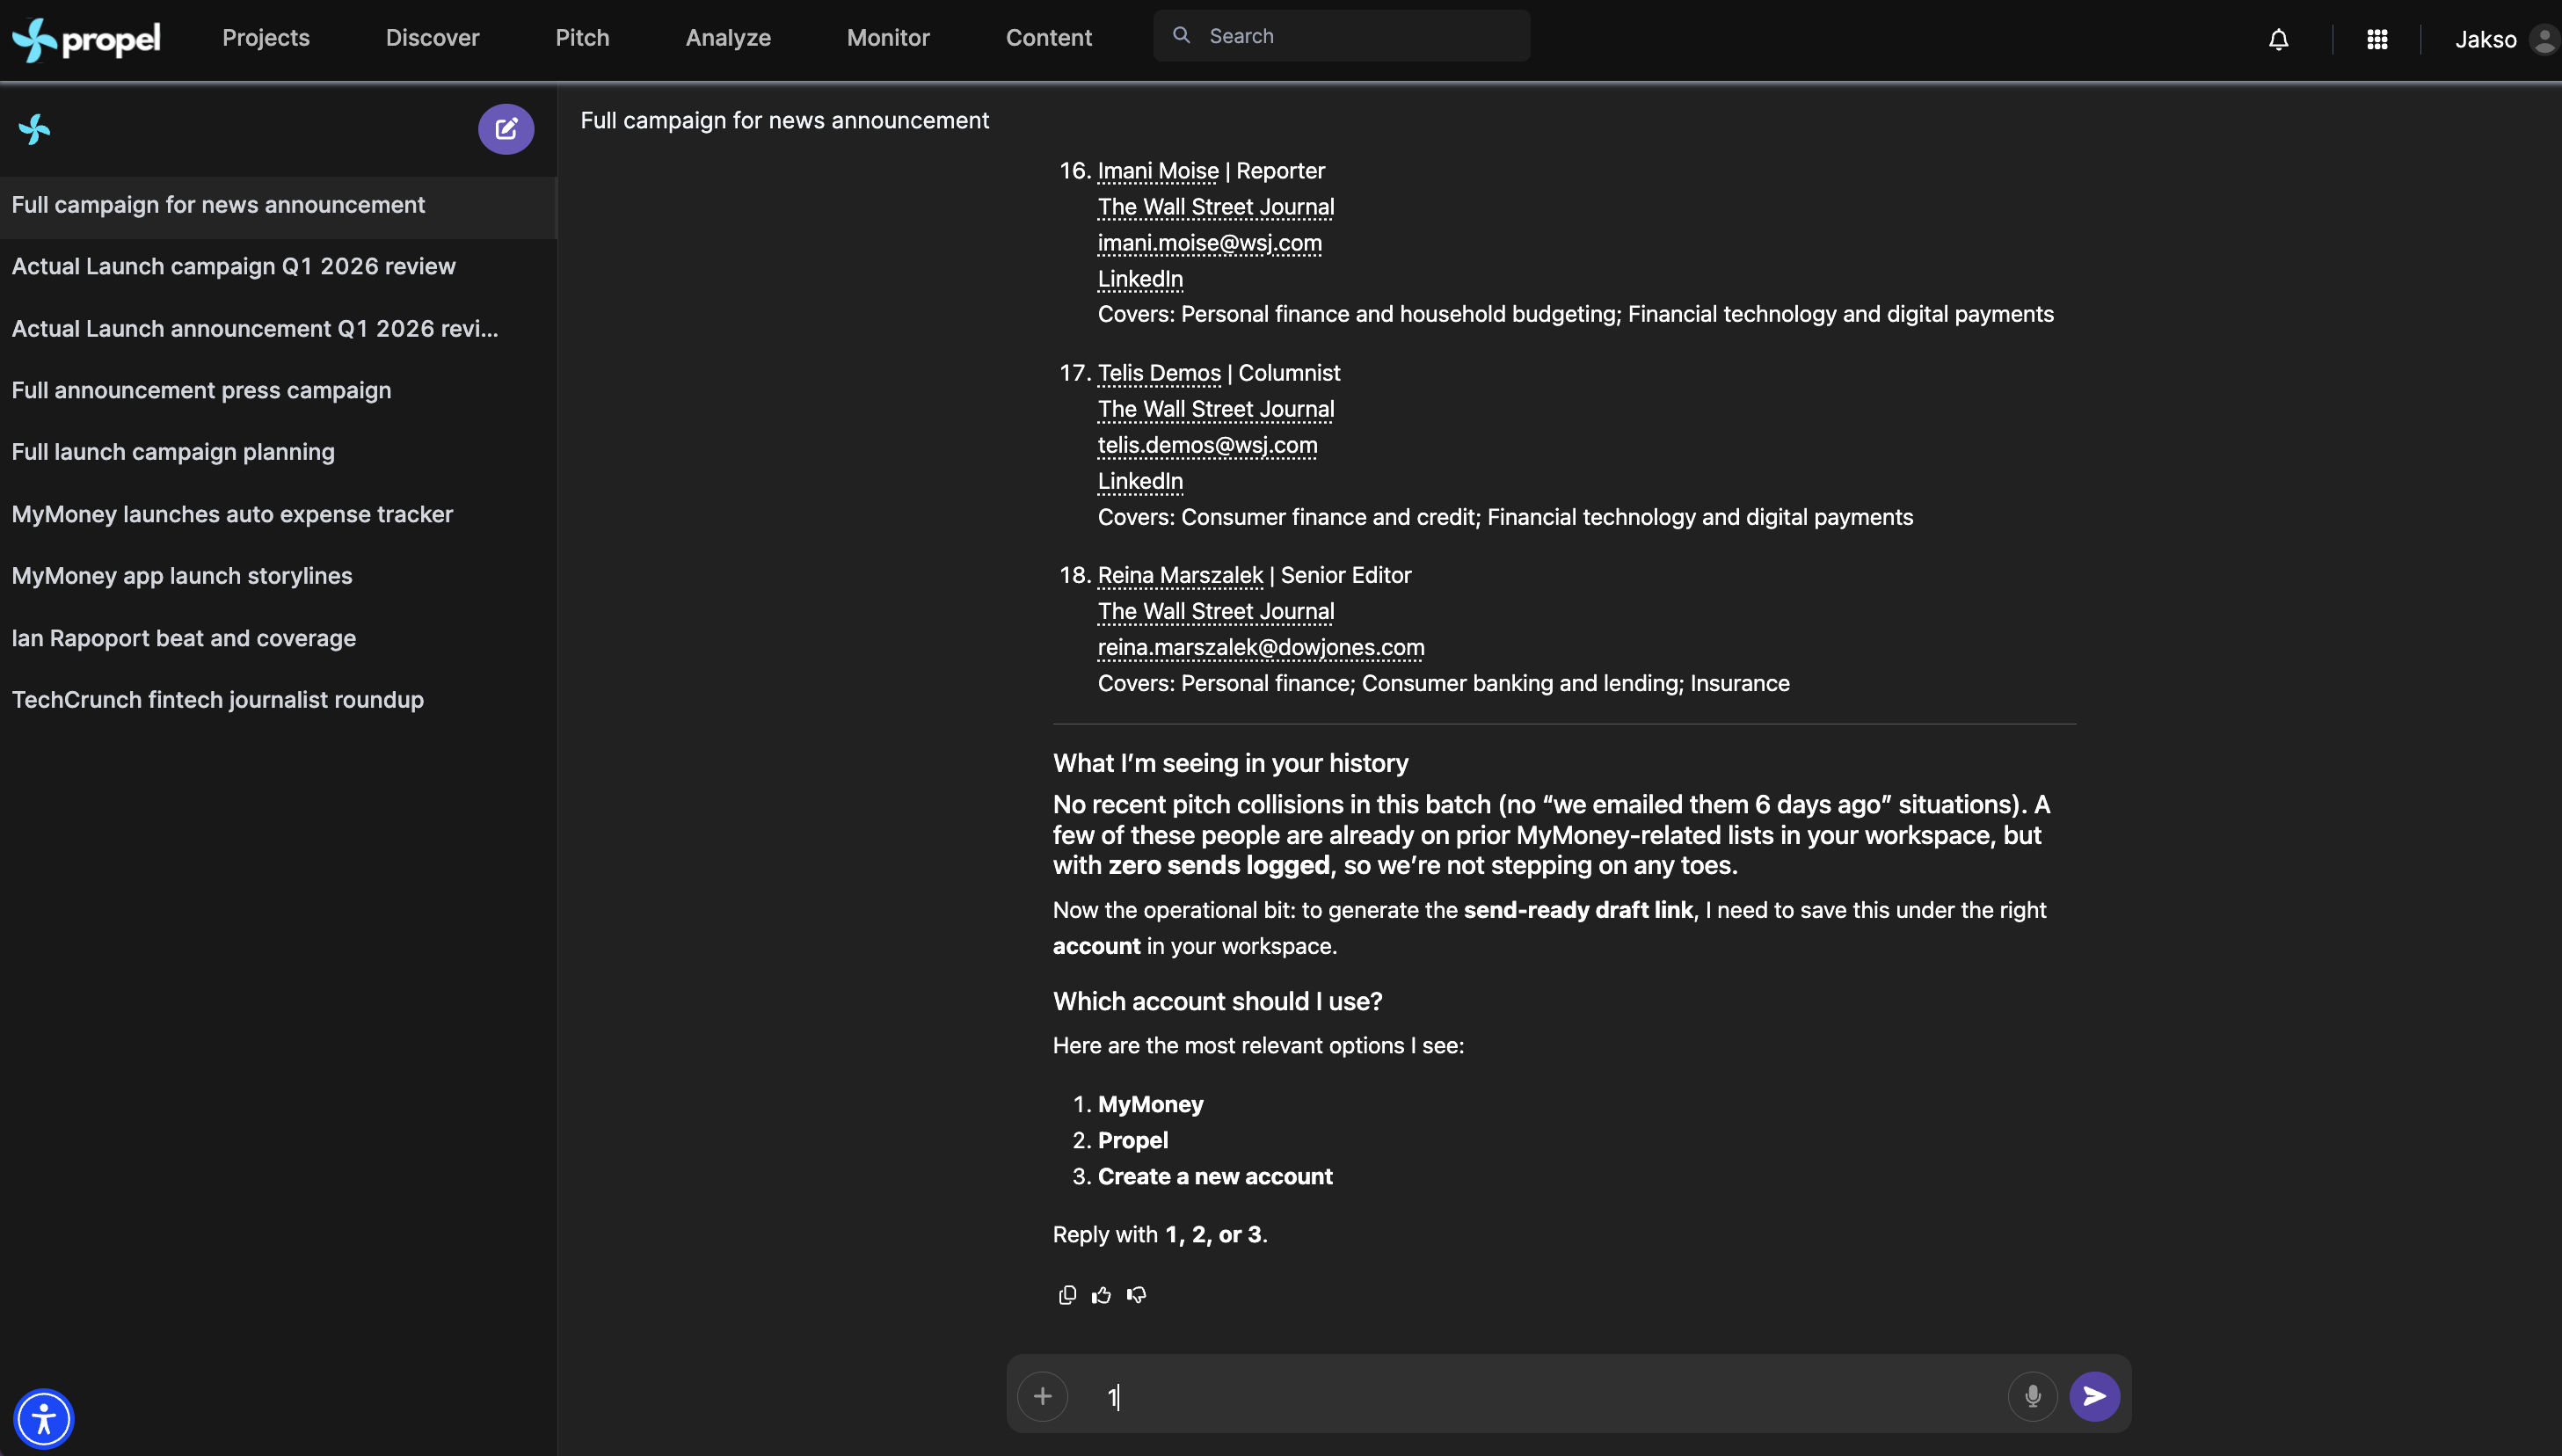Image resolution: width=2562 pixels, height=1456 pixels.
Task: Open the Monitor menu item
Action: (887, 38)
